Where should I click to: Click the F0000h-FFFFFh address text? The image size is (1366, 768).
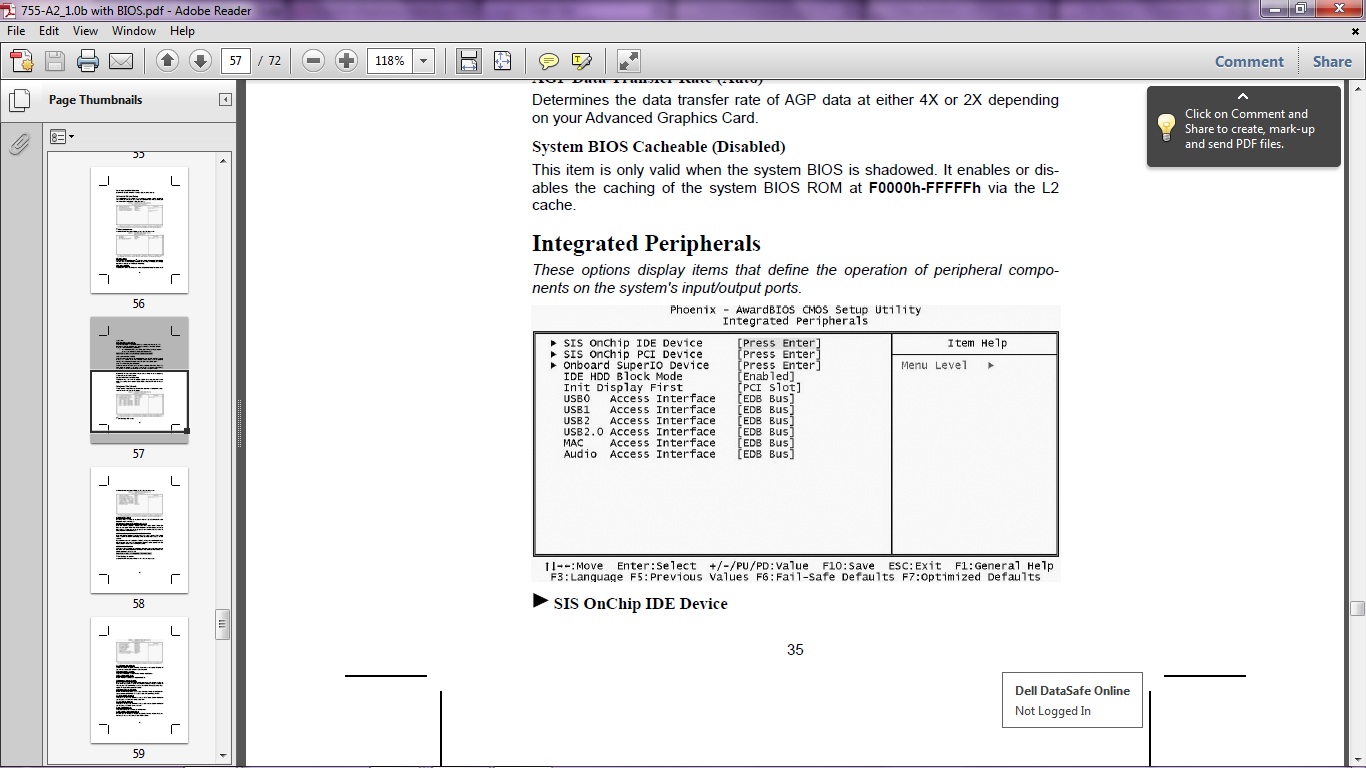[925, 188]
